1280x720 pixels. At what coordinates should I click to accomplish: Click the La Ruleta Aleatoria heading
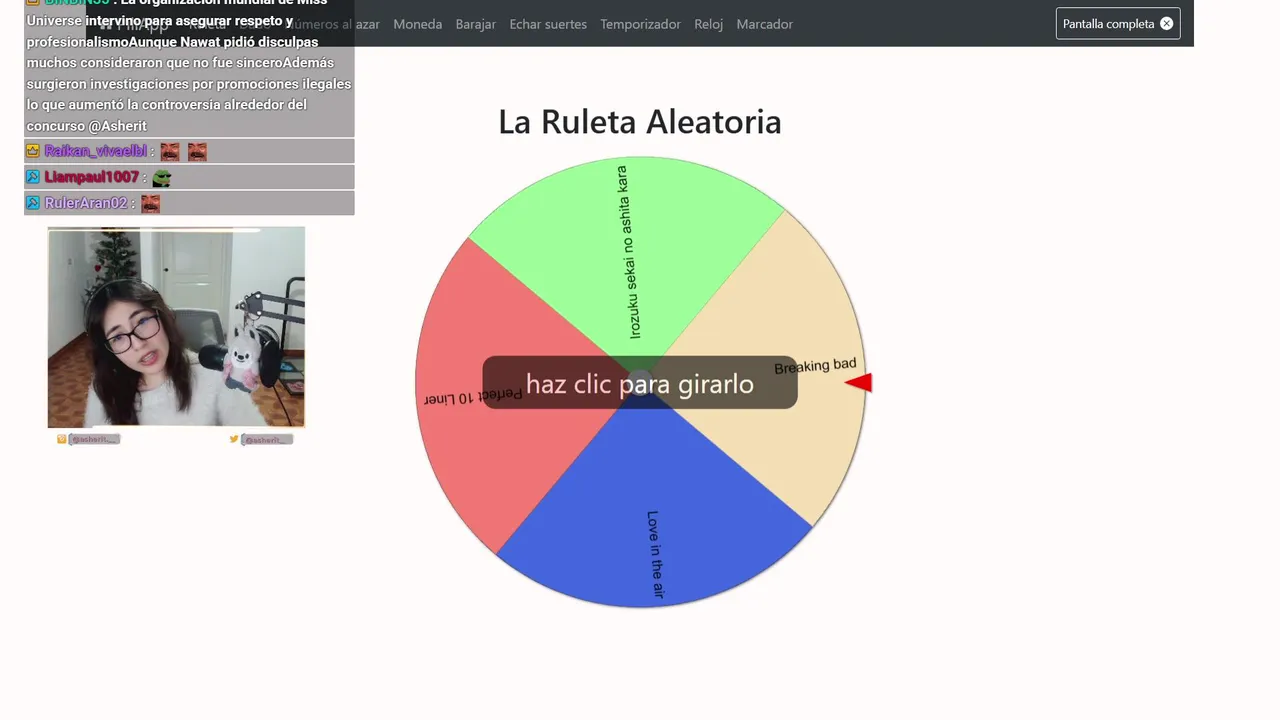click(640, 122)
